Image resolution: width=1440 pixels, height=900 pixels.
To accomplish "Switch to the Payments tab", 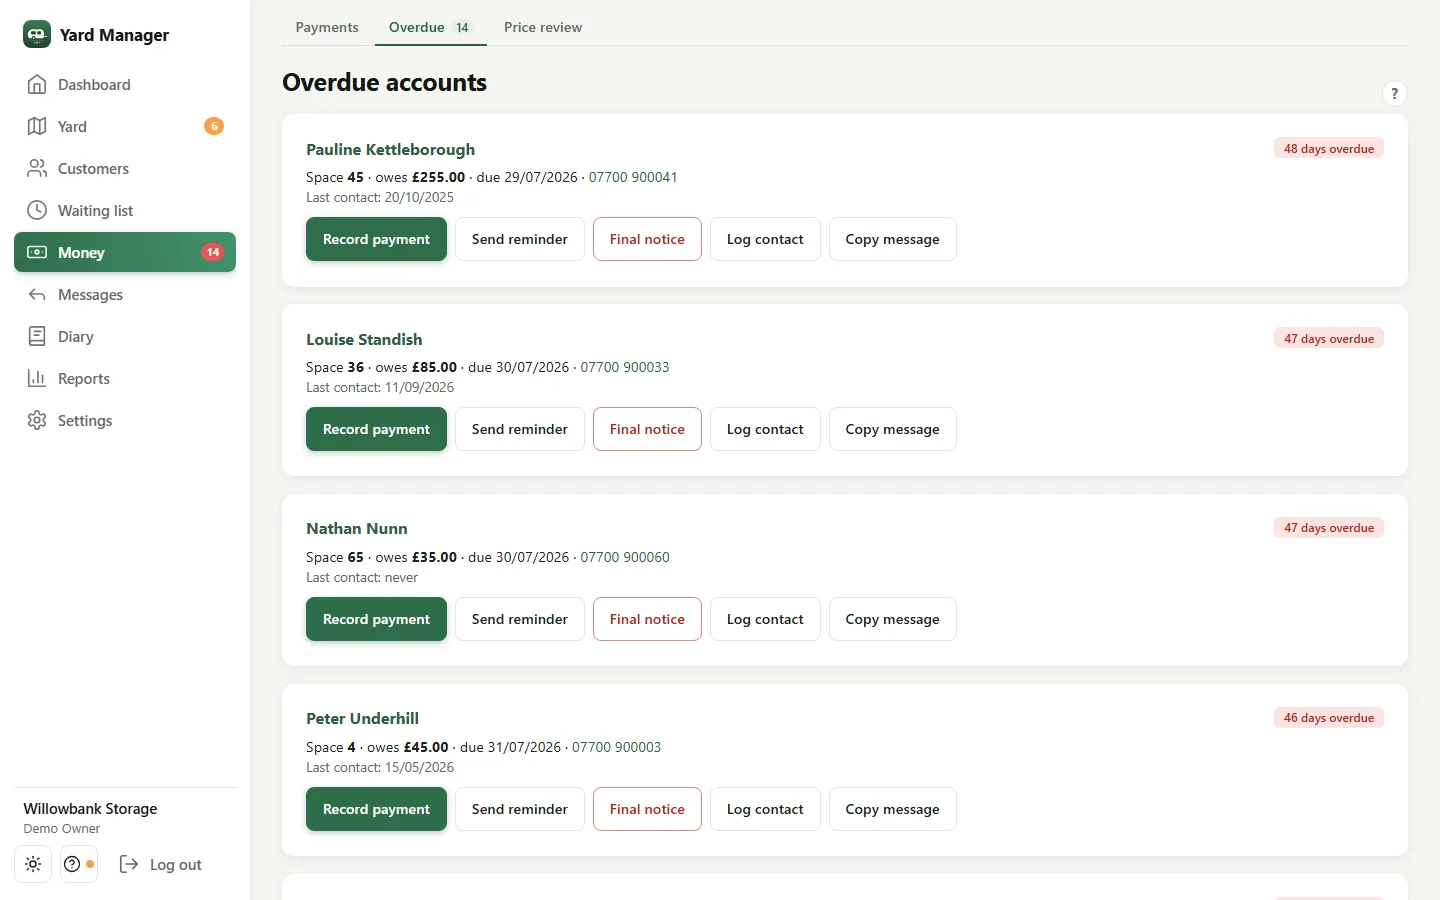I will click(x=327, y=27).
